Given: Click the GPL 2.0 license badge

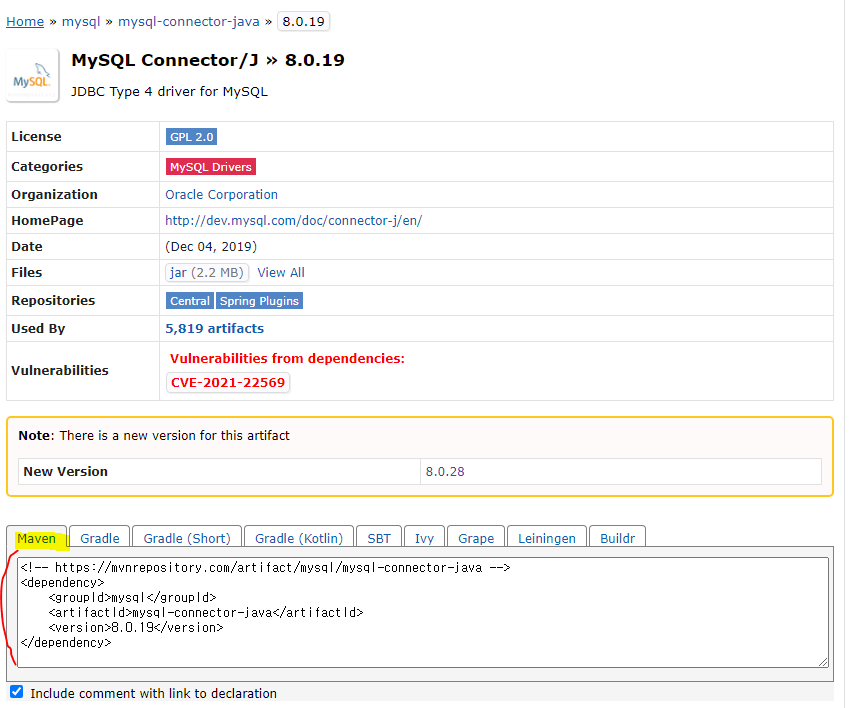Looking at the screenshot, I should click(x=191, y=137).
